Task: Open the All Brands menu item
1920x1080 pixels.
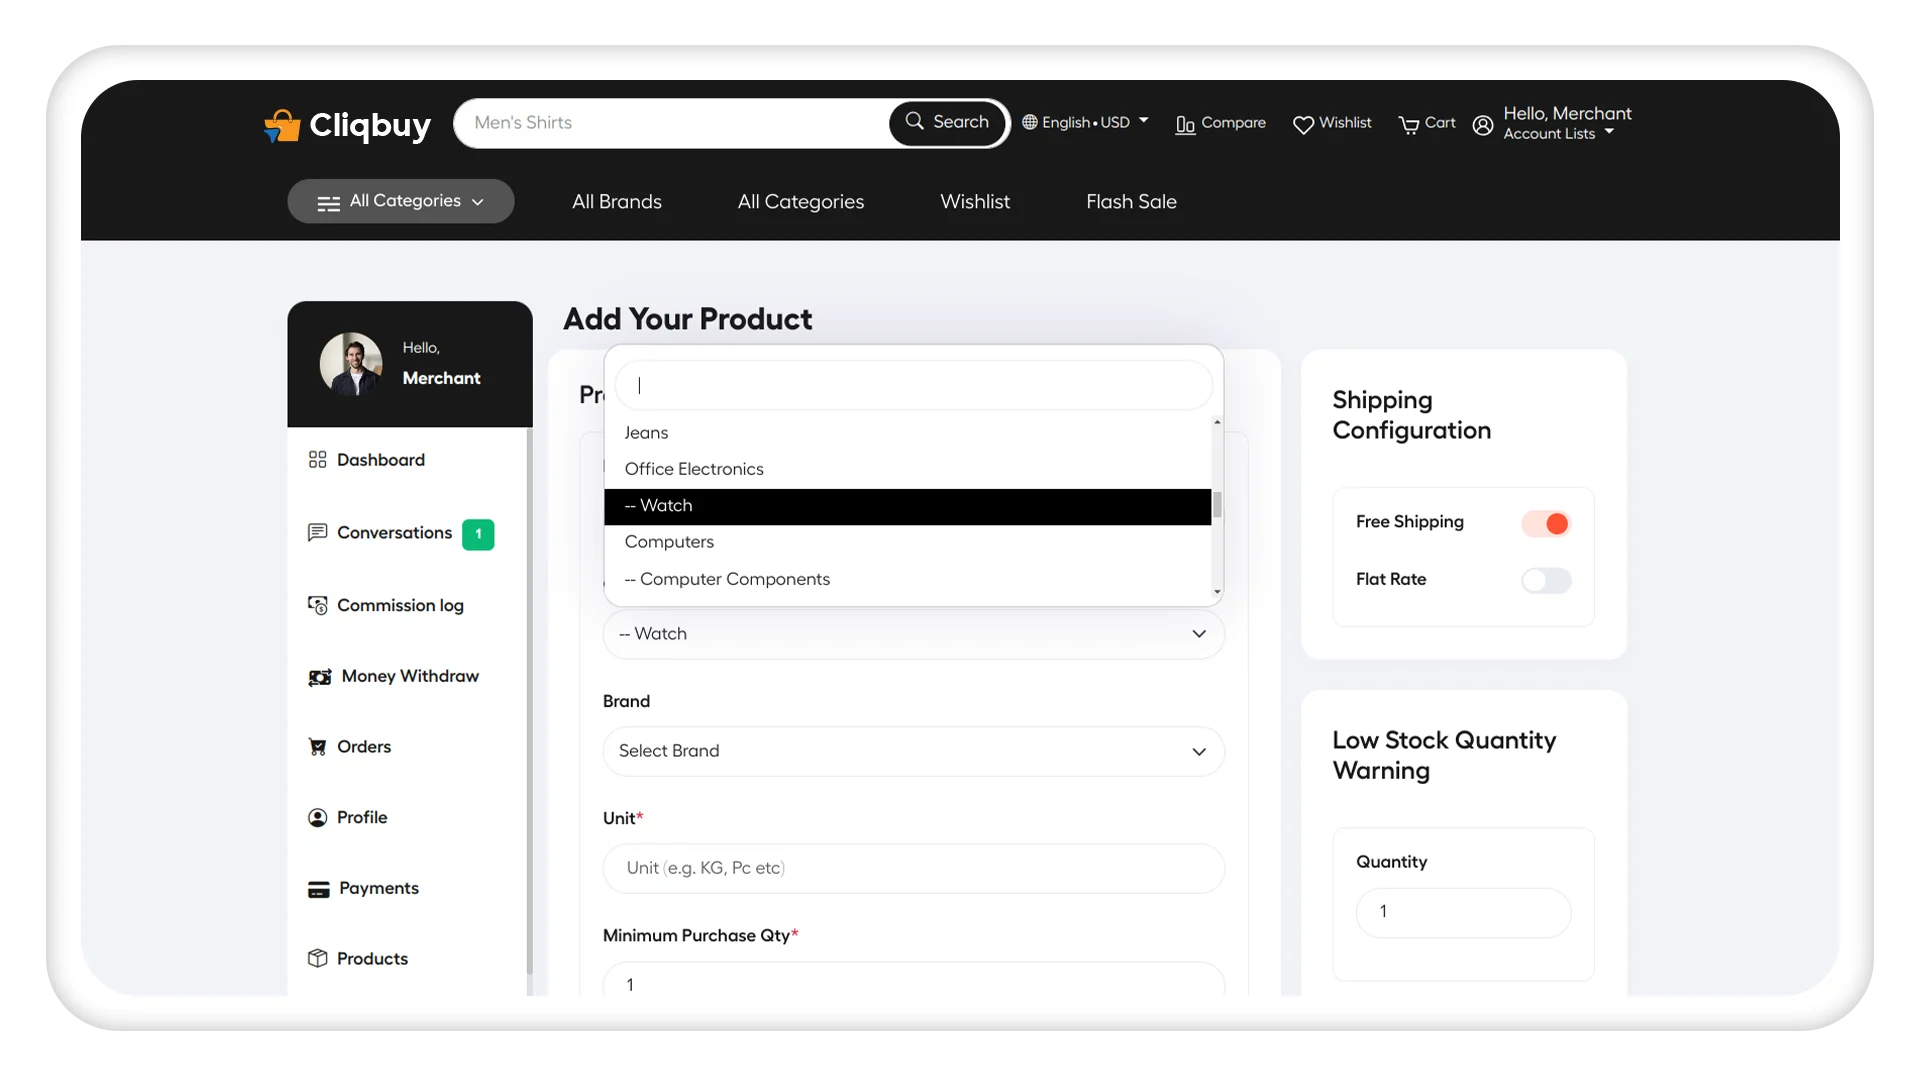Action: pyautogui.click(x=616, y=200)
